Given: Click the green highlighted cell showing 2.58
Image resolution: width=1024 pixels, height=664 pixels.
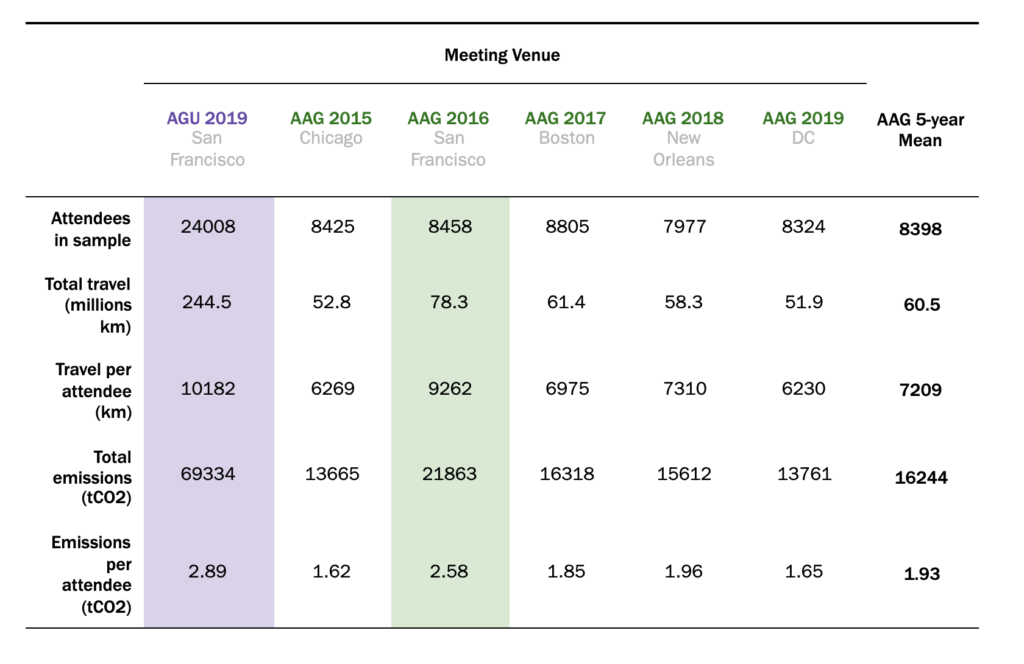Looking at the screenshot, I should coord(448,572).
